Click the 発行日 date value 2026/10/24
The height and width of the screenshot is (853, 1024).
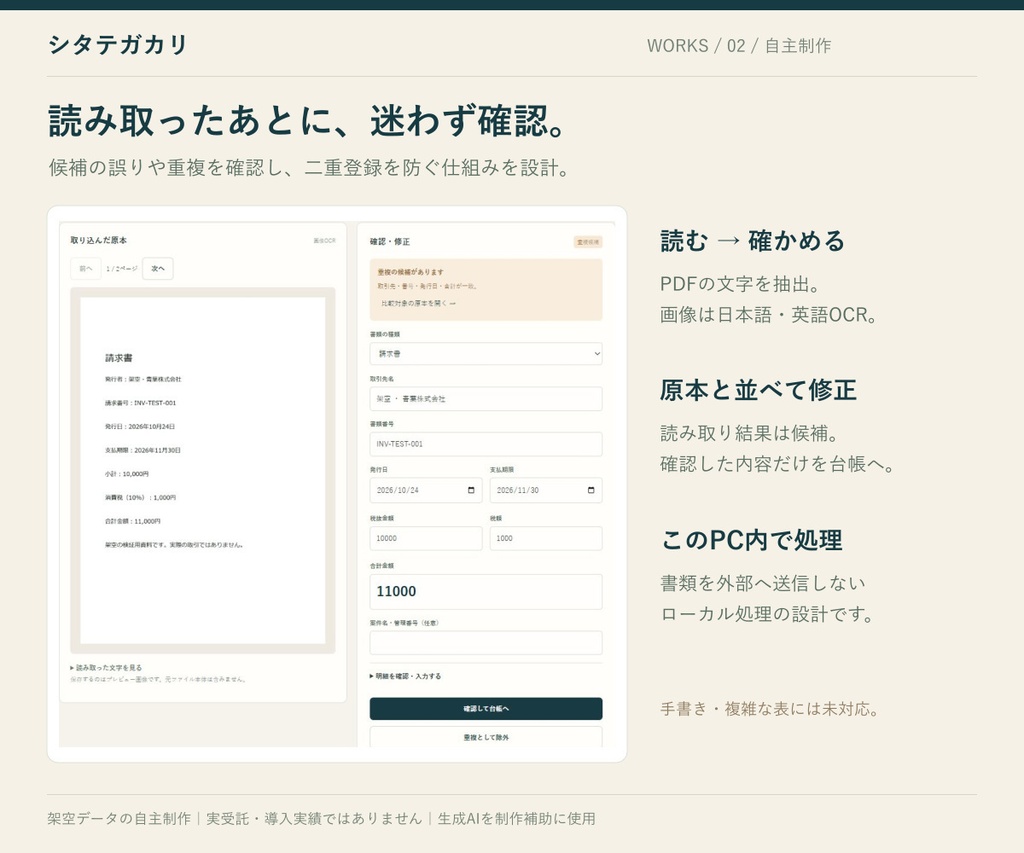pyautogui.click(x=398, y=490)
